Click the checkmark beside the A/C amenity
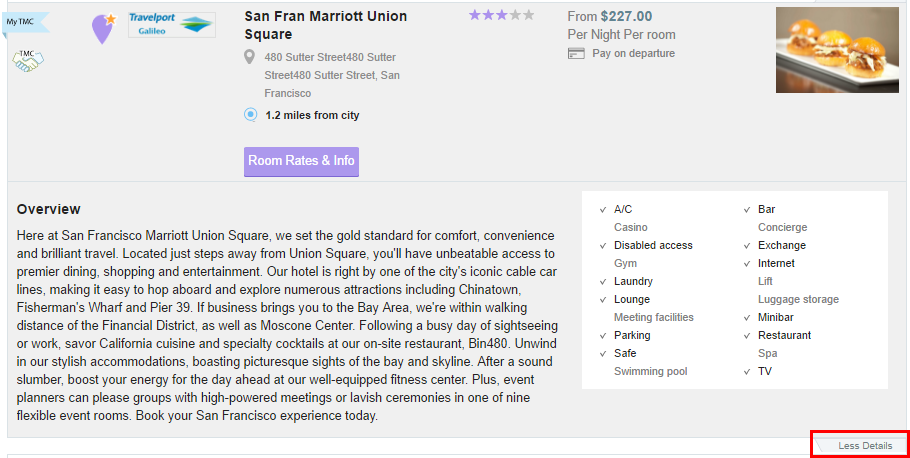This screenshot has height=458, width=910. pos(602,210)
